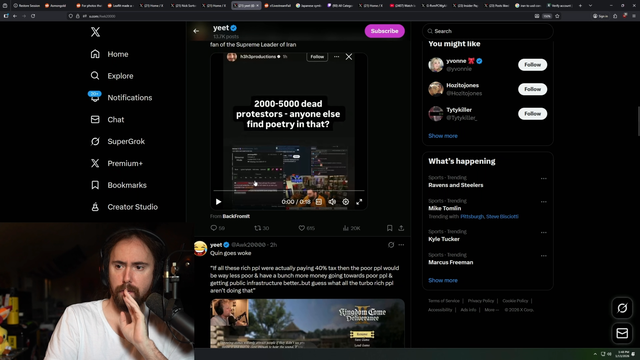Open the X logo home icon
640x360 pixels.
(x=95, y=32)
